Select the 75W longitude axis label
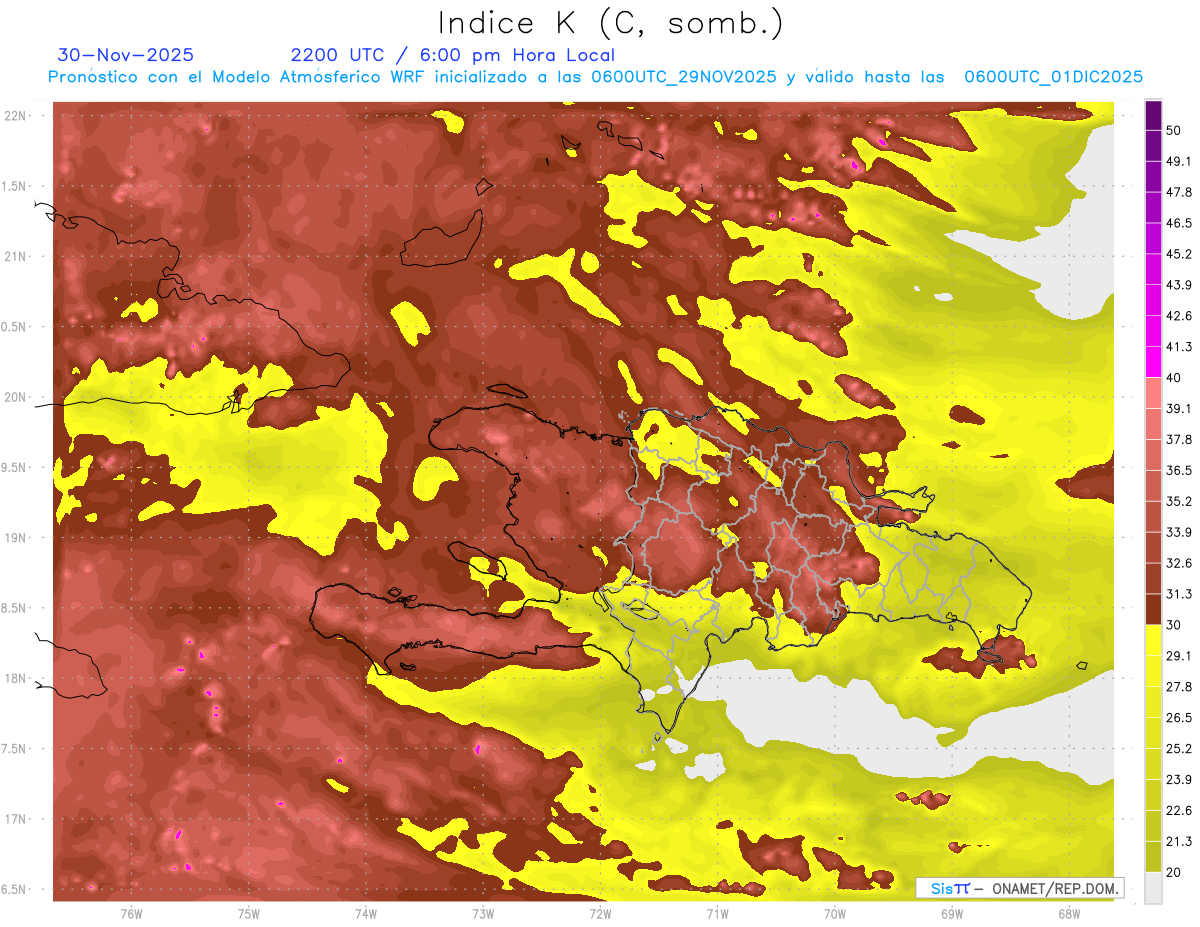 [x=249, y=913]
